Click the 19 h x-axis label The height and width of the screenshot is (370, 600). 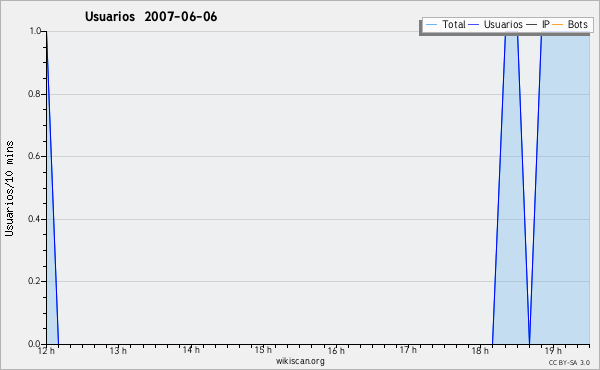pyautogui.click(x=553, y=350)
